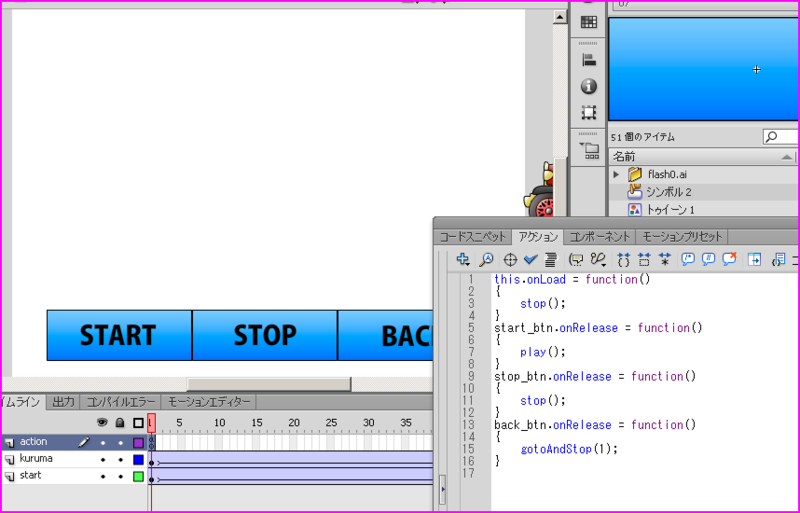Image resolution: width=800 pixels, height=513 pixels.
Task: Click the START button on stage
Action: pos(119,335)
